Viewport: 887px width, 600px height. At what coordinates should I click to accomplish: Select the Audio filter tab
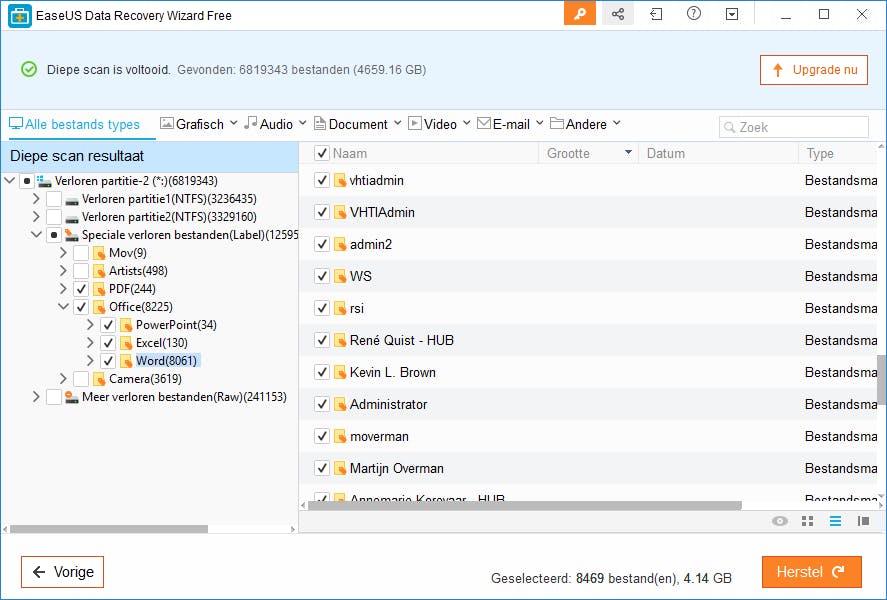coord(269,124)
